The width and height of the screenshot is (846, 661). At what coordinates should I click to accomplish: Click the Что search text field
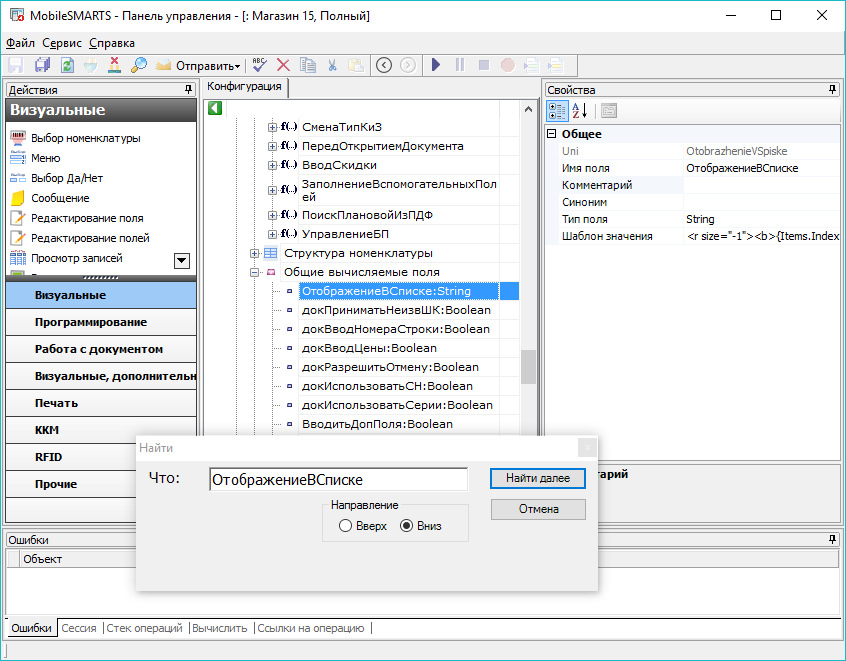338,479
